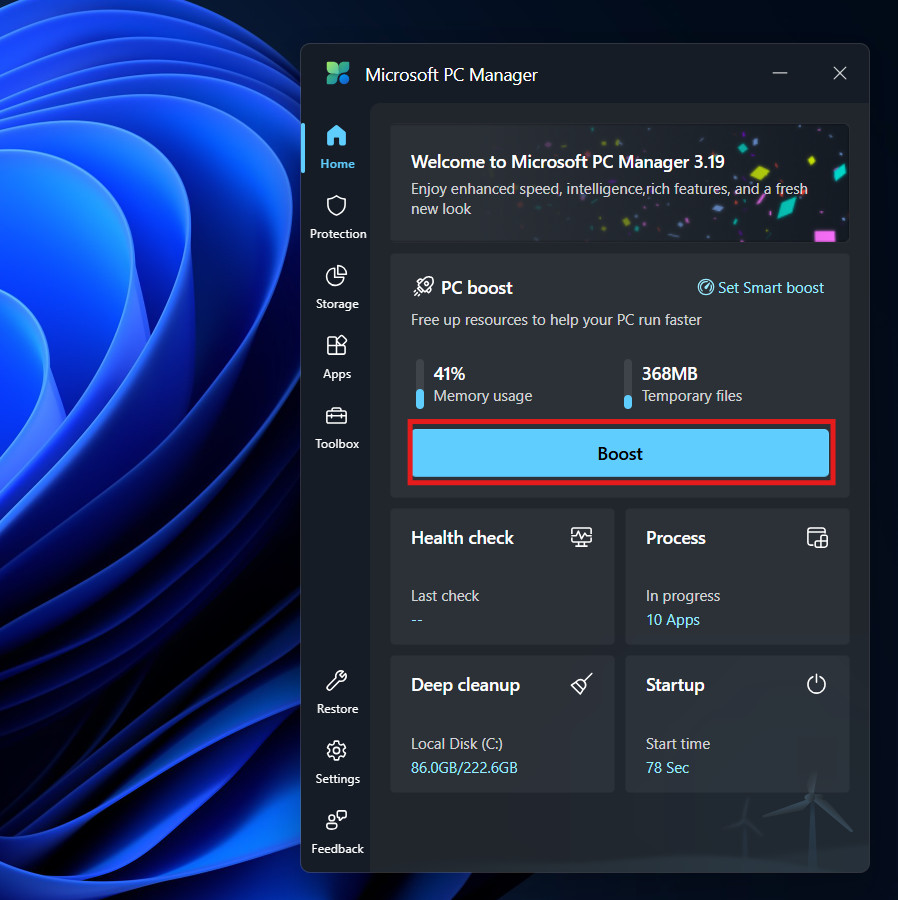
Task: Click the memory usage progress bar
Action: tap(419, 384)
